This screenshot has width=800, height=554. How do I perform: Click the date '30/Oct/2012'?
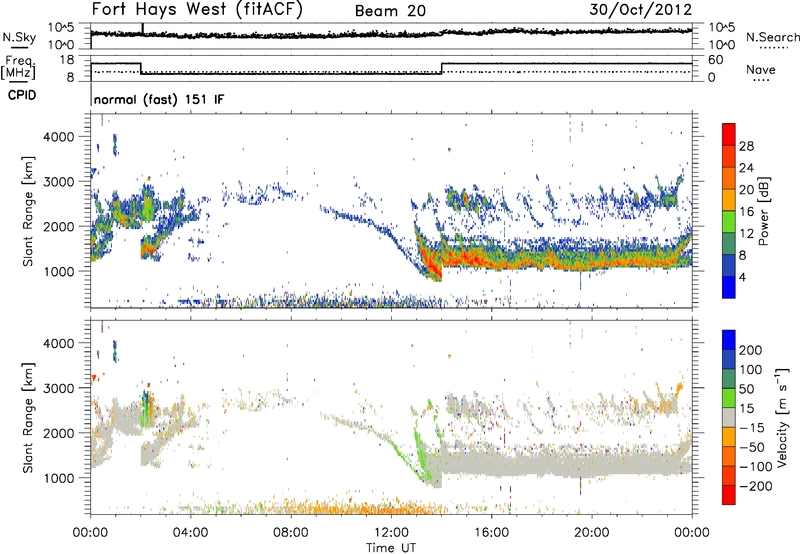[x=641, y=10]
